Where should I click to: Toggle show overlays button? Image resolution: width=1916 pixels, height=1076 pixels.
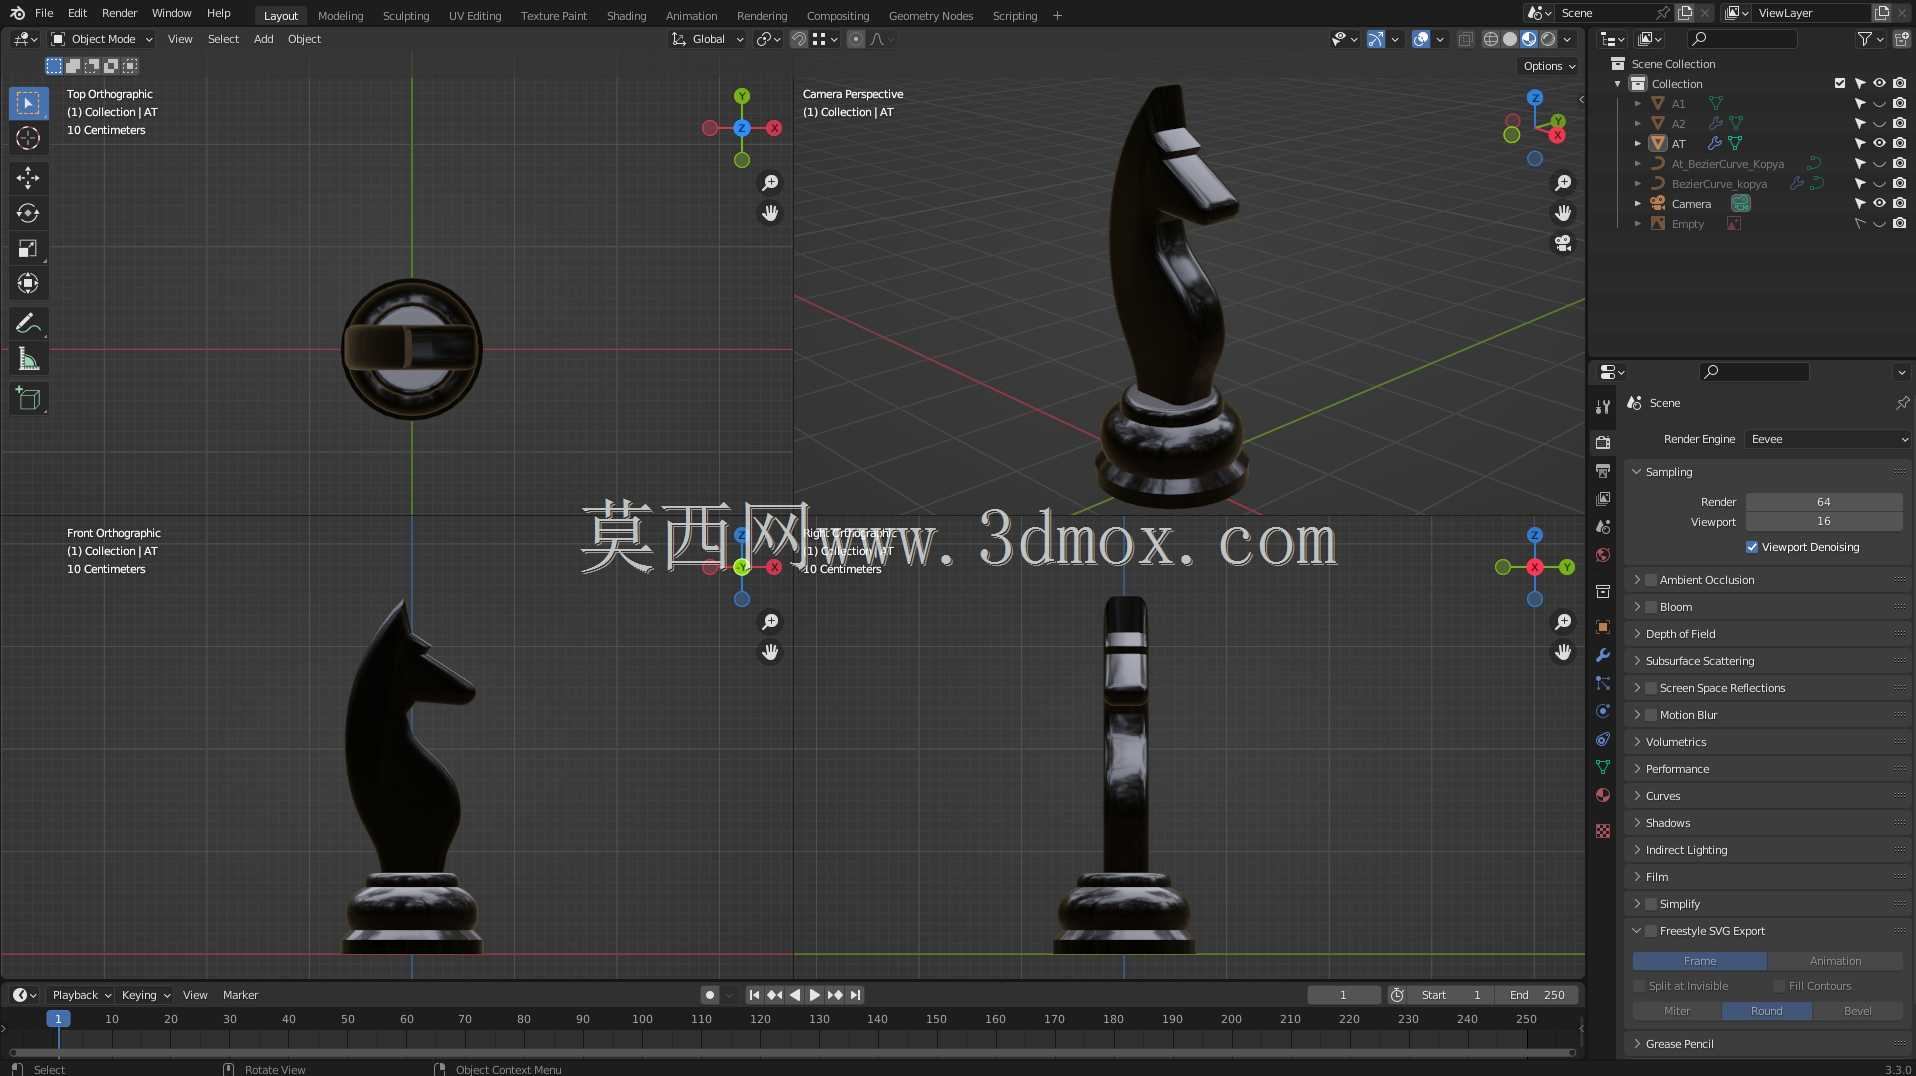pyautogui.click(x=1420, y=39)
